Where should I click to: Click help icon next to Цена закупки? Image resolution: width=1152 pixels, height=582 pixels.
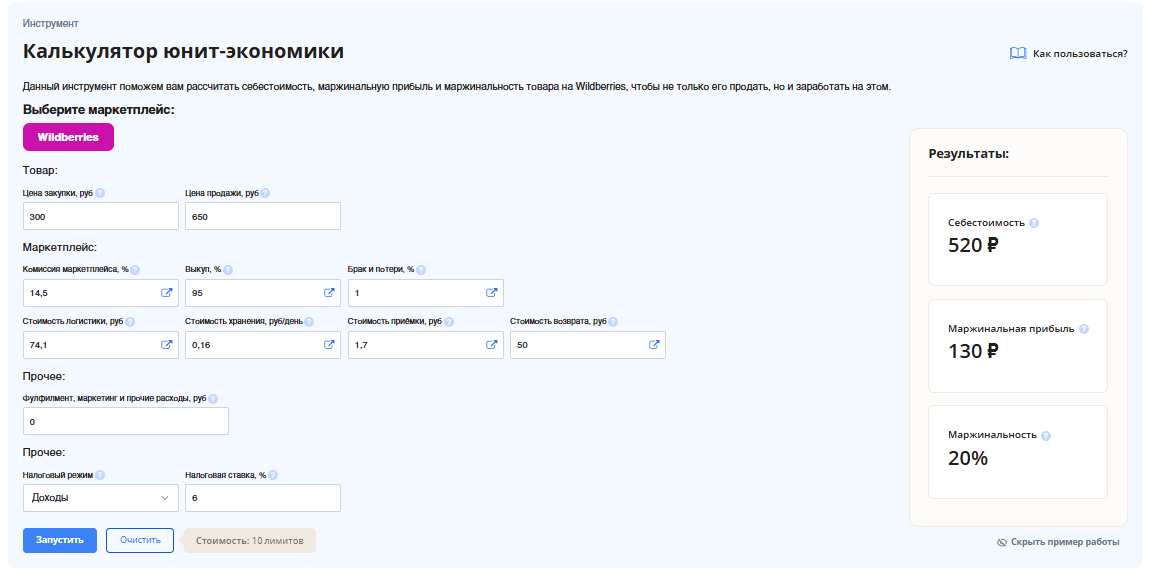100,194
